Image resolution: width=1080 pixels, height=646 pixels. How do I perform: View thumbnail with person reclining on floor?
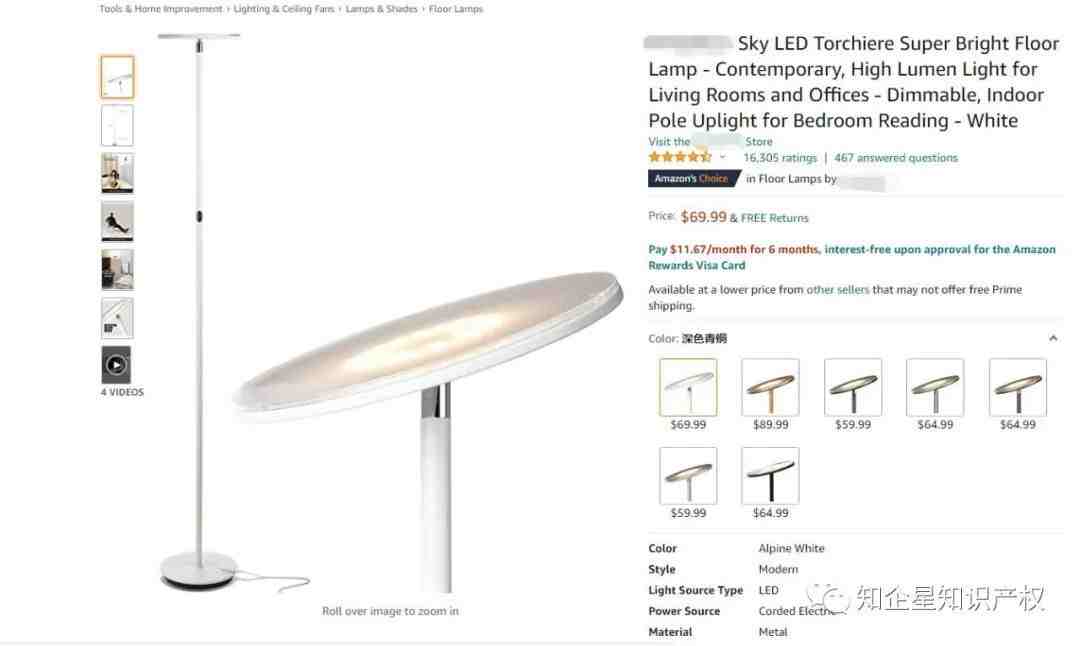pos(117,221)
